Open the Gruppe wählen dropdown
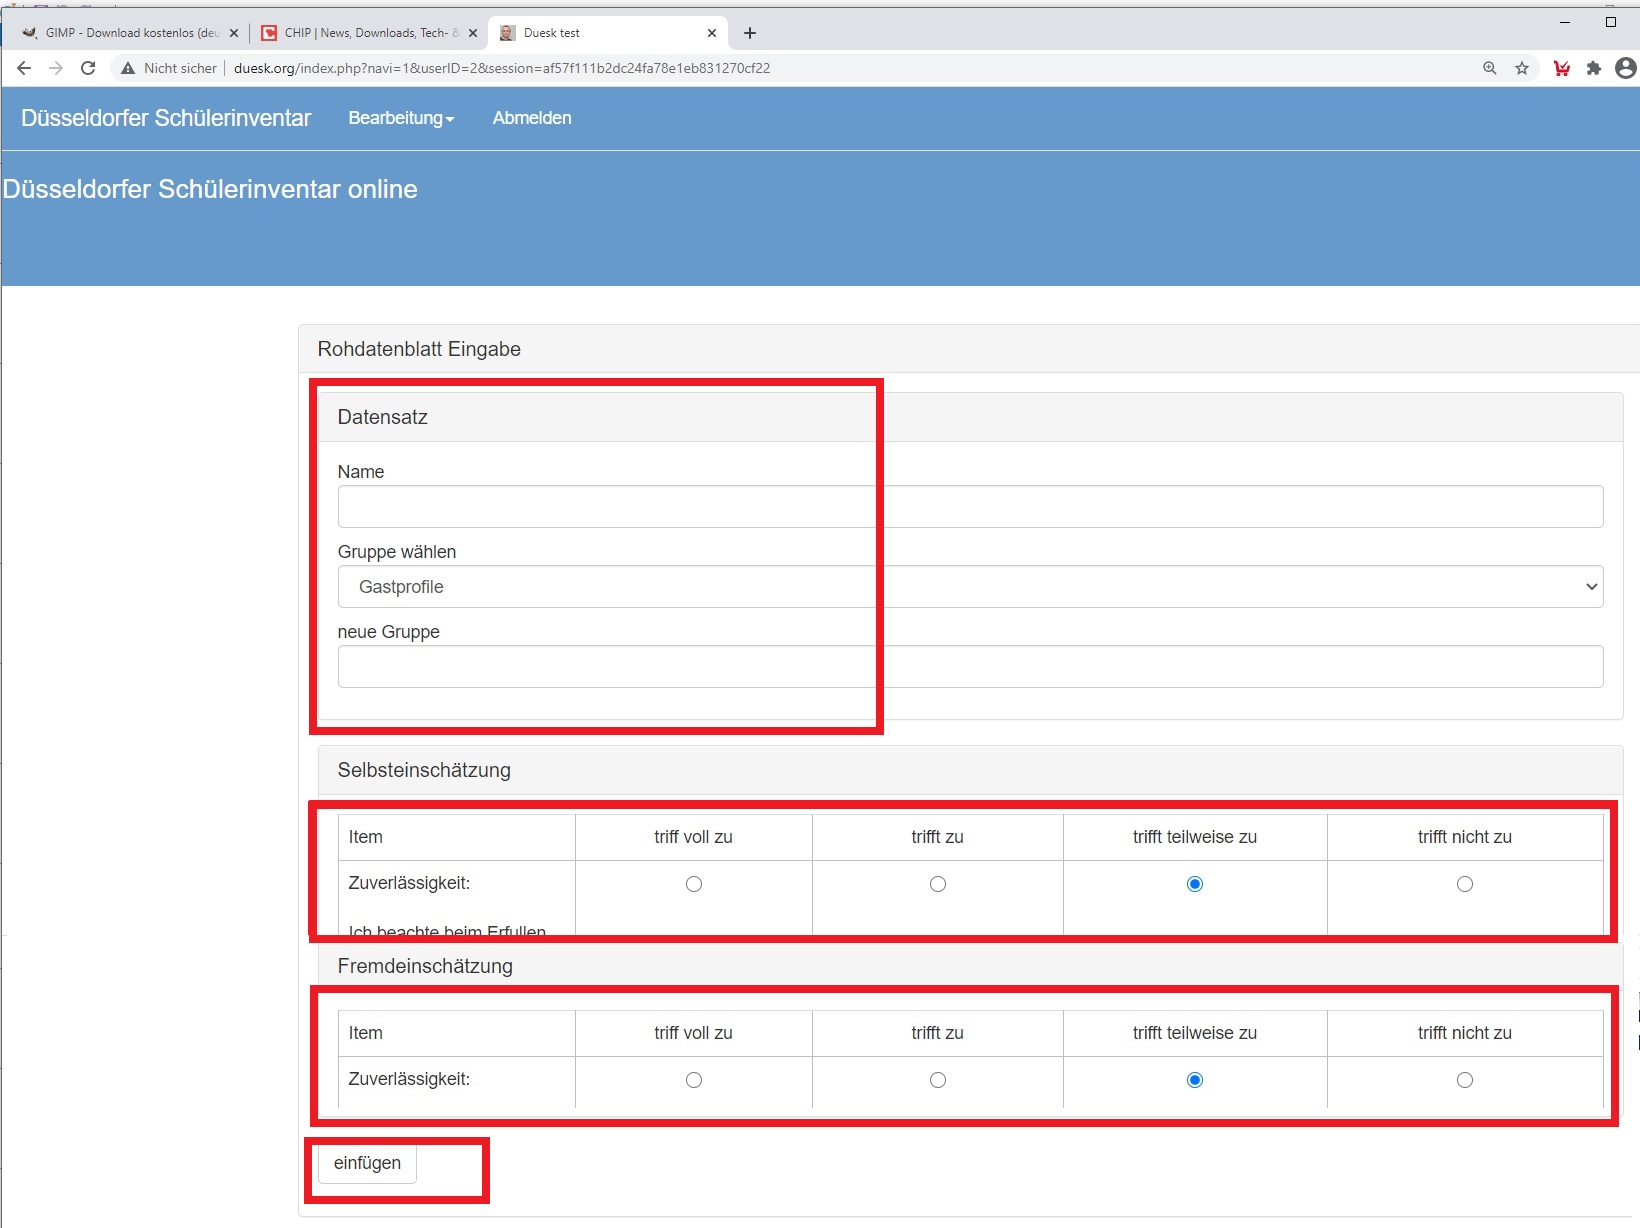 pos(969,587)
